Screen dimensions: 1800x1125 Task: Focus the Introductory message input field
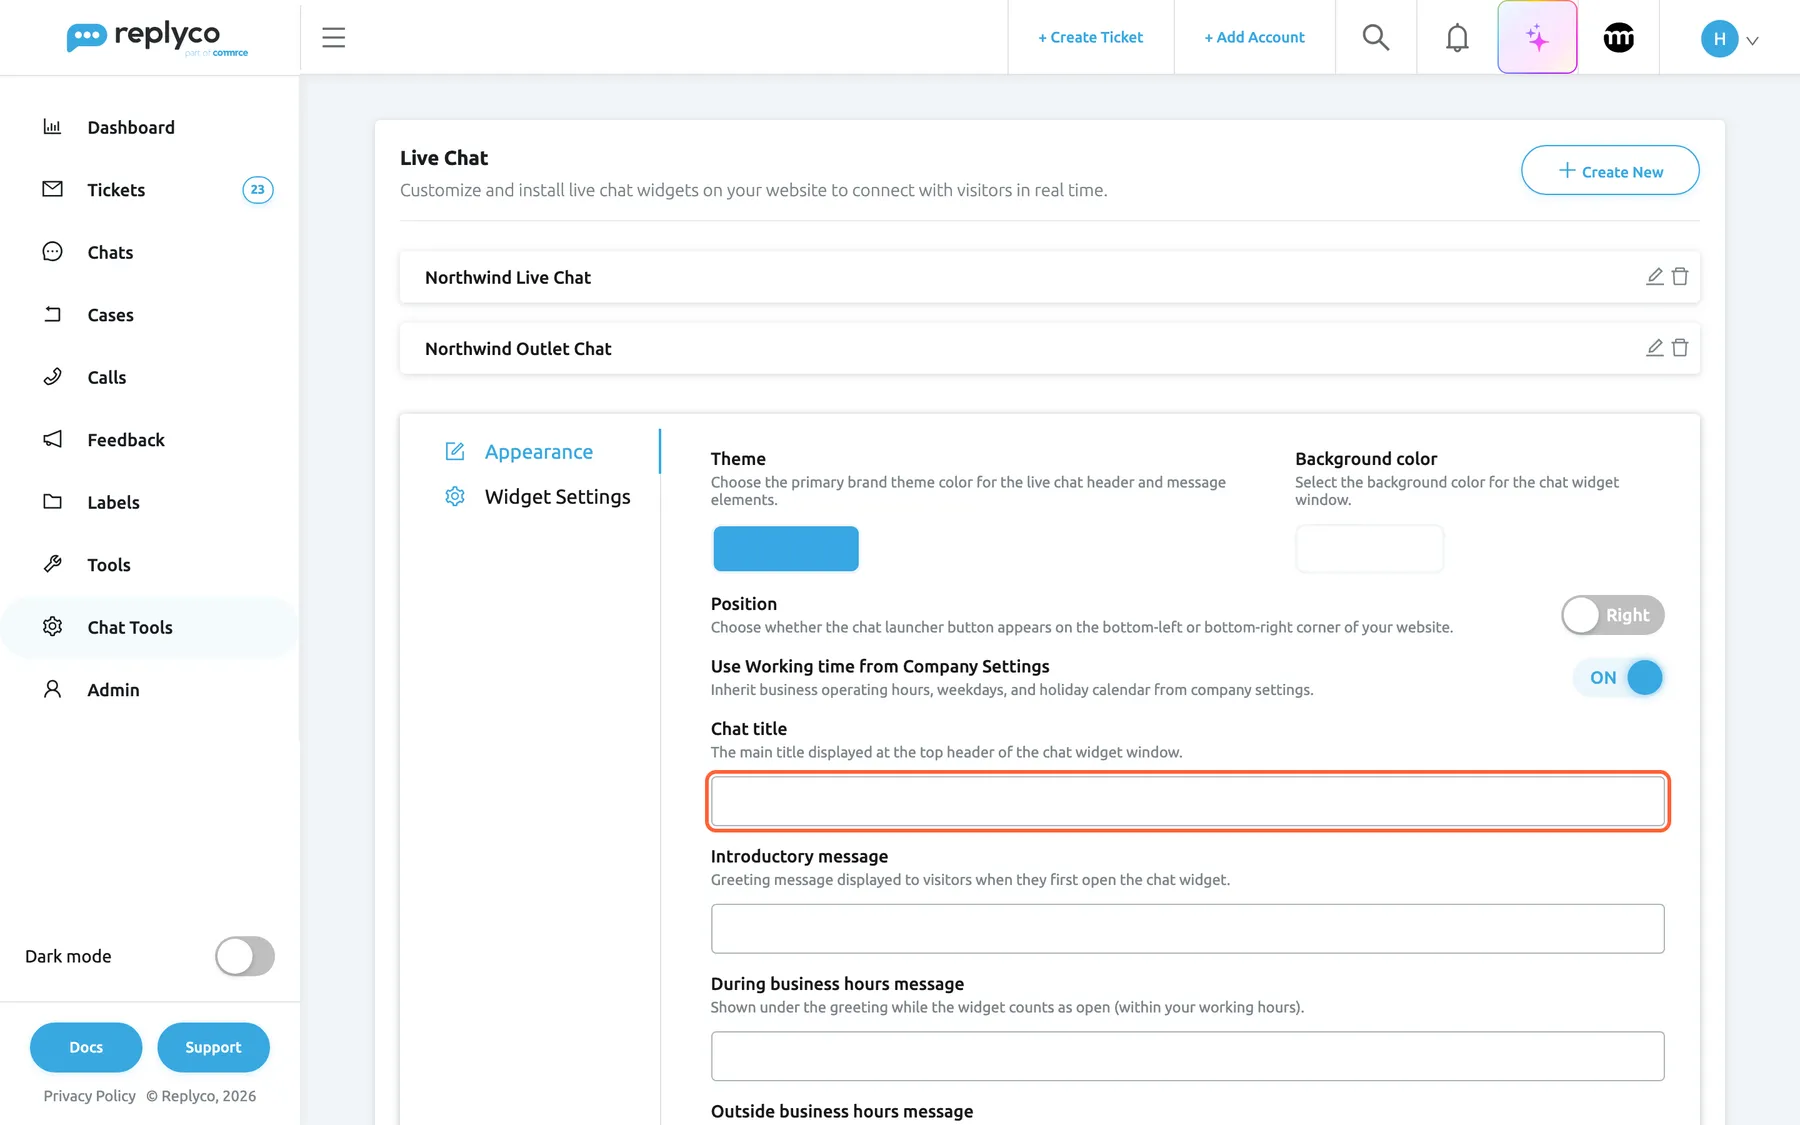(1187, 929)
